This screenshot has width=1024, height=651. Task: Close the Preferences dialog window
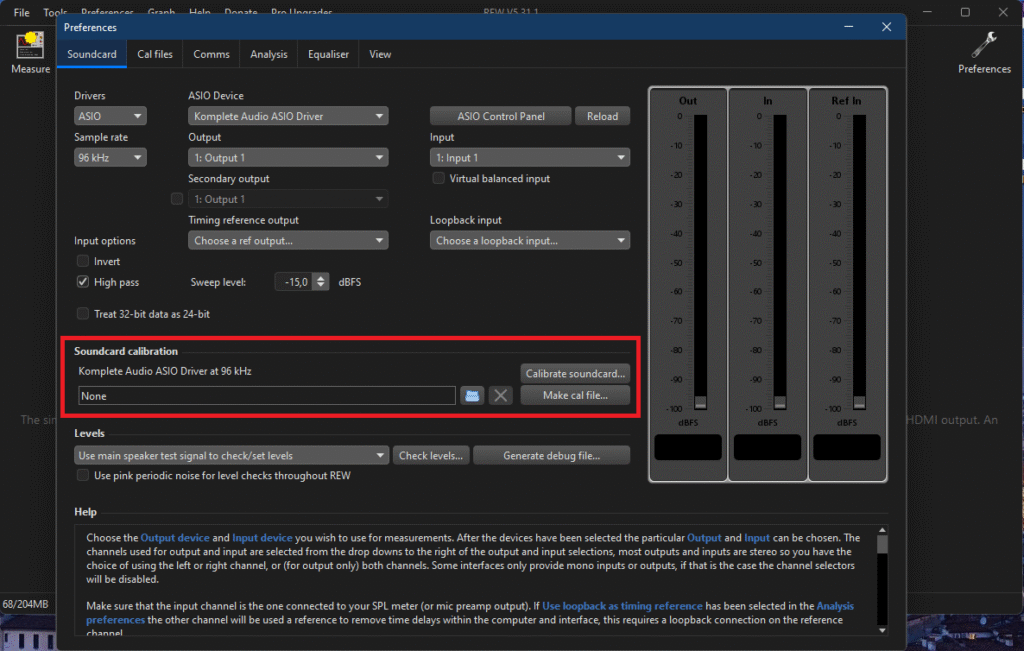pyautogui.click(x=885, y=27)
